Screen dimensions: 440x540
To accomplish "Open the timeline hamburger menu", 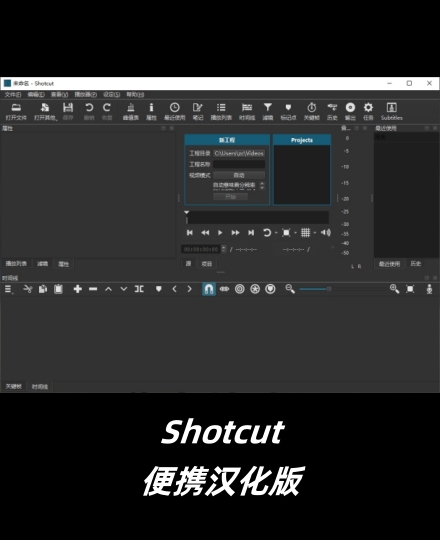I will click(x=9, y=289).
